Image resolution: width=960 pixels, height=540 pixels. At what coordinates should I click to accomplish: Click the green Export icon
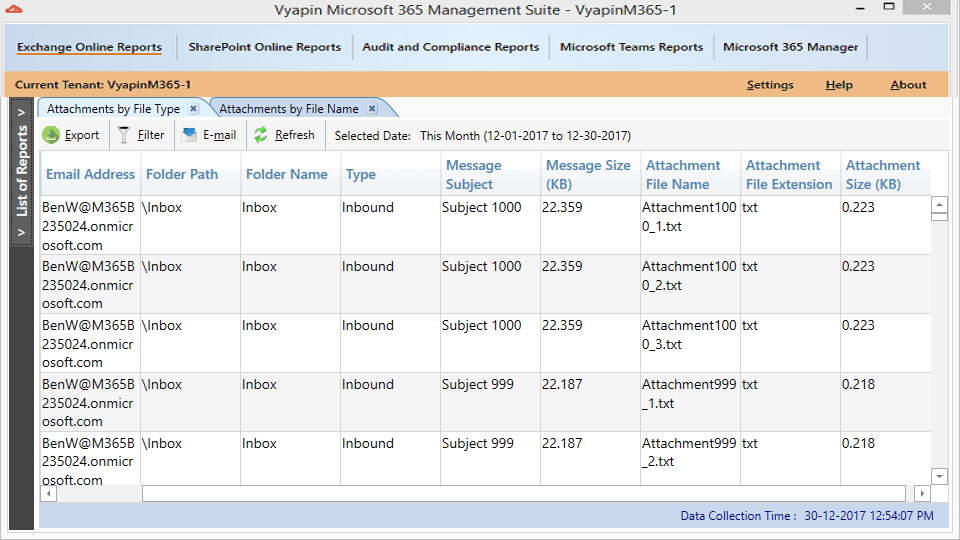[x=51, y=135]
